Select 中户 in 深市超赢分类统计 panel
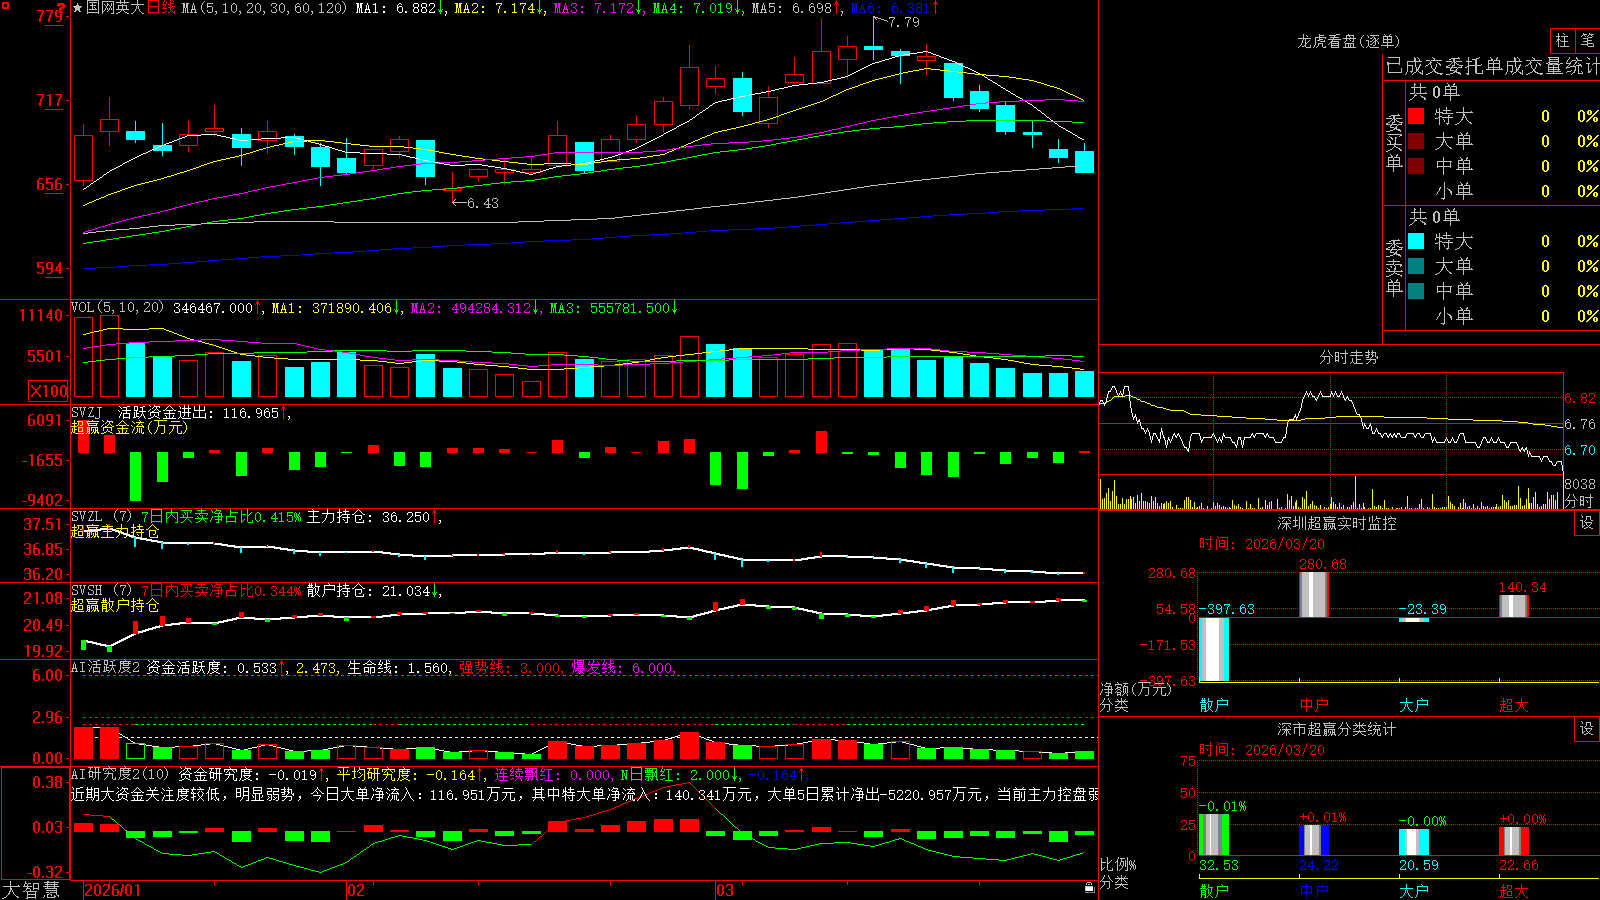 pyautogui.click(x=1314, y=890)
